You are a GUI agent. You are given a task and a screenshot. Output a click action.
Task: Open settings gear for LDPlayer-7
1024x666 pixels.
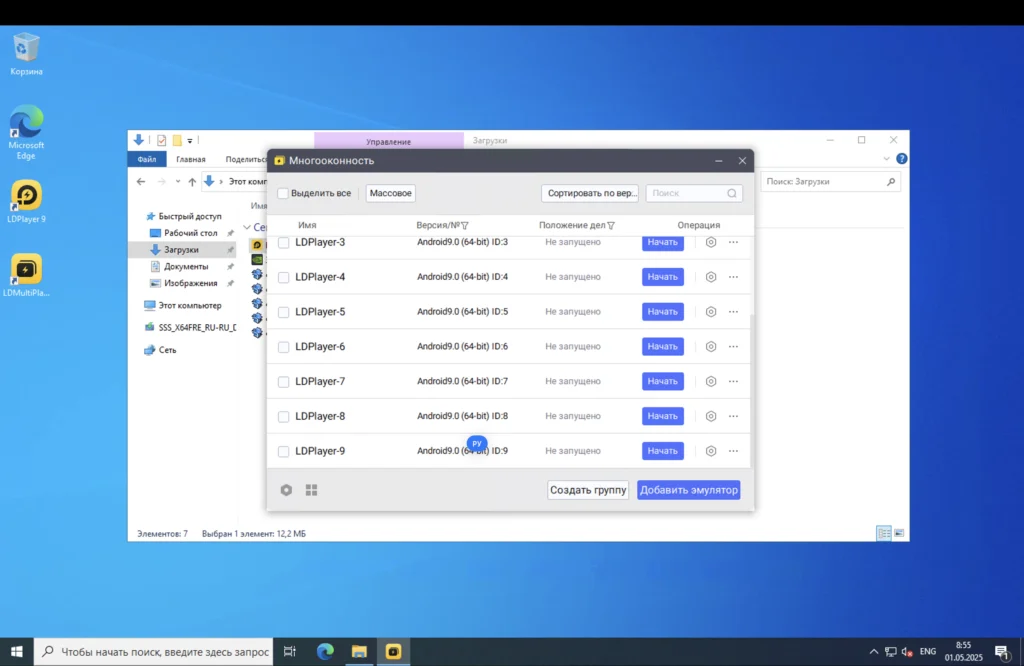coord(711,381)
